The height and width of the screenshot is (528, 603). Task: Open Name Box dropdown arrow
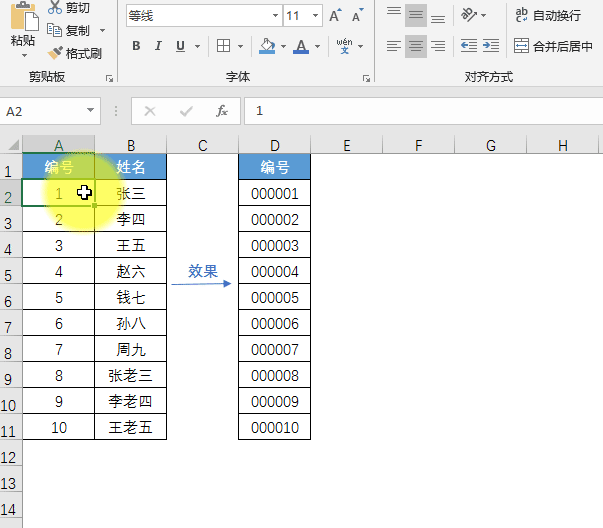[x=90, y=111]
